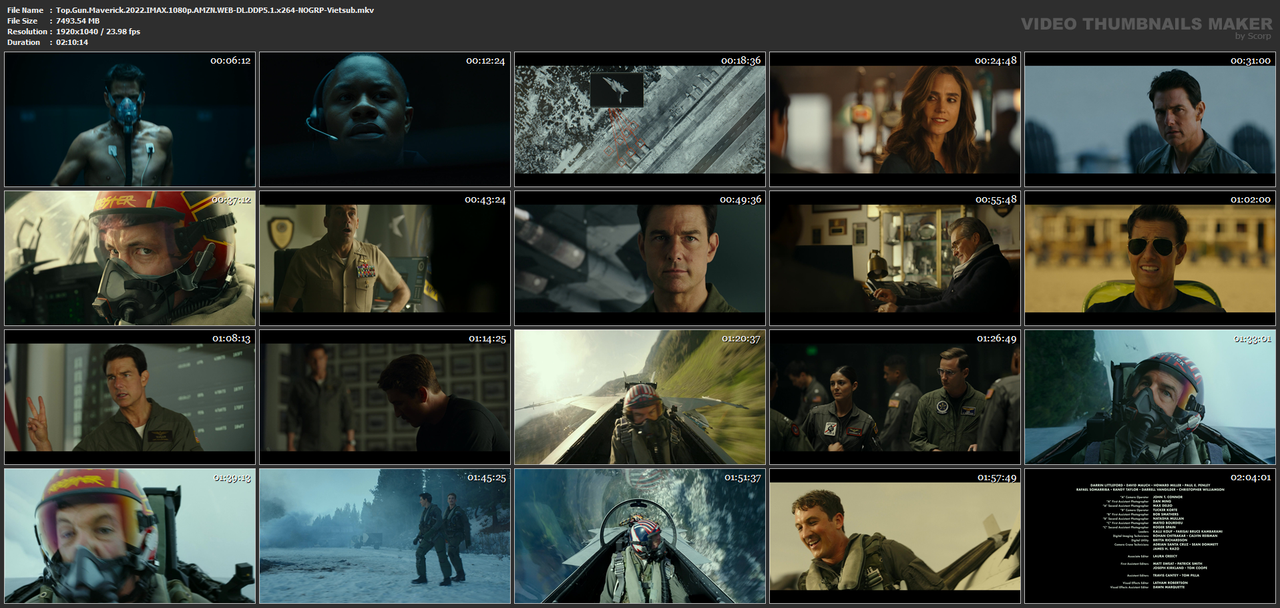The image size is (1280, 608).
Task: Select the thumbnail at 00:49:36
Action: tap(640, 259)
